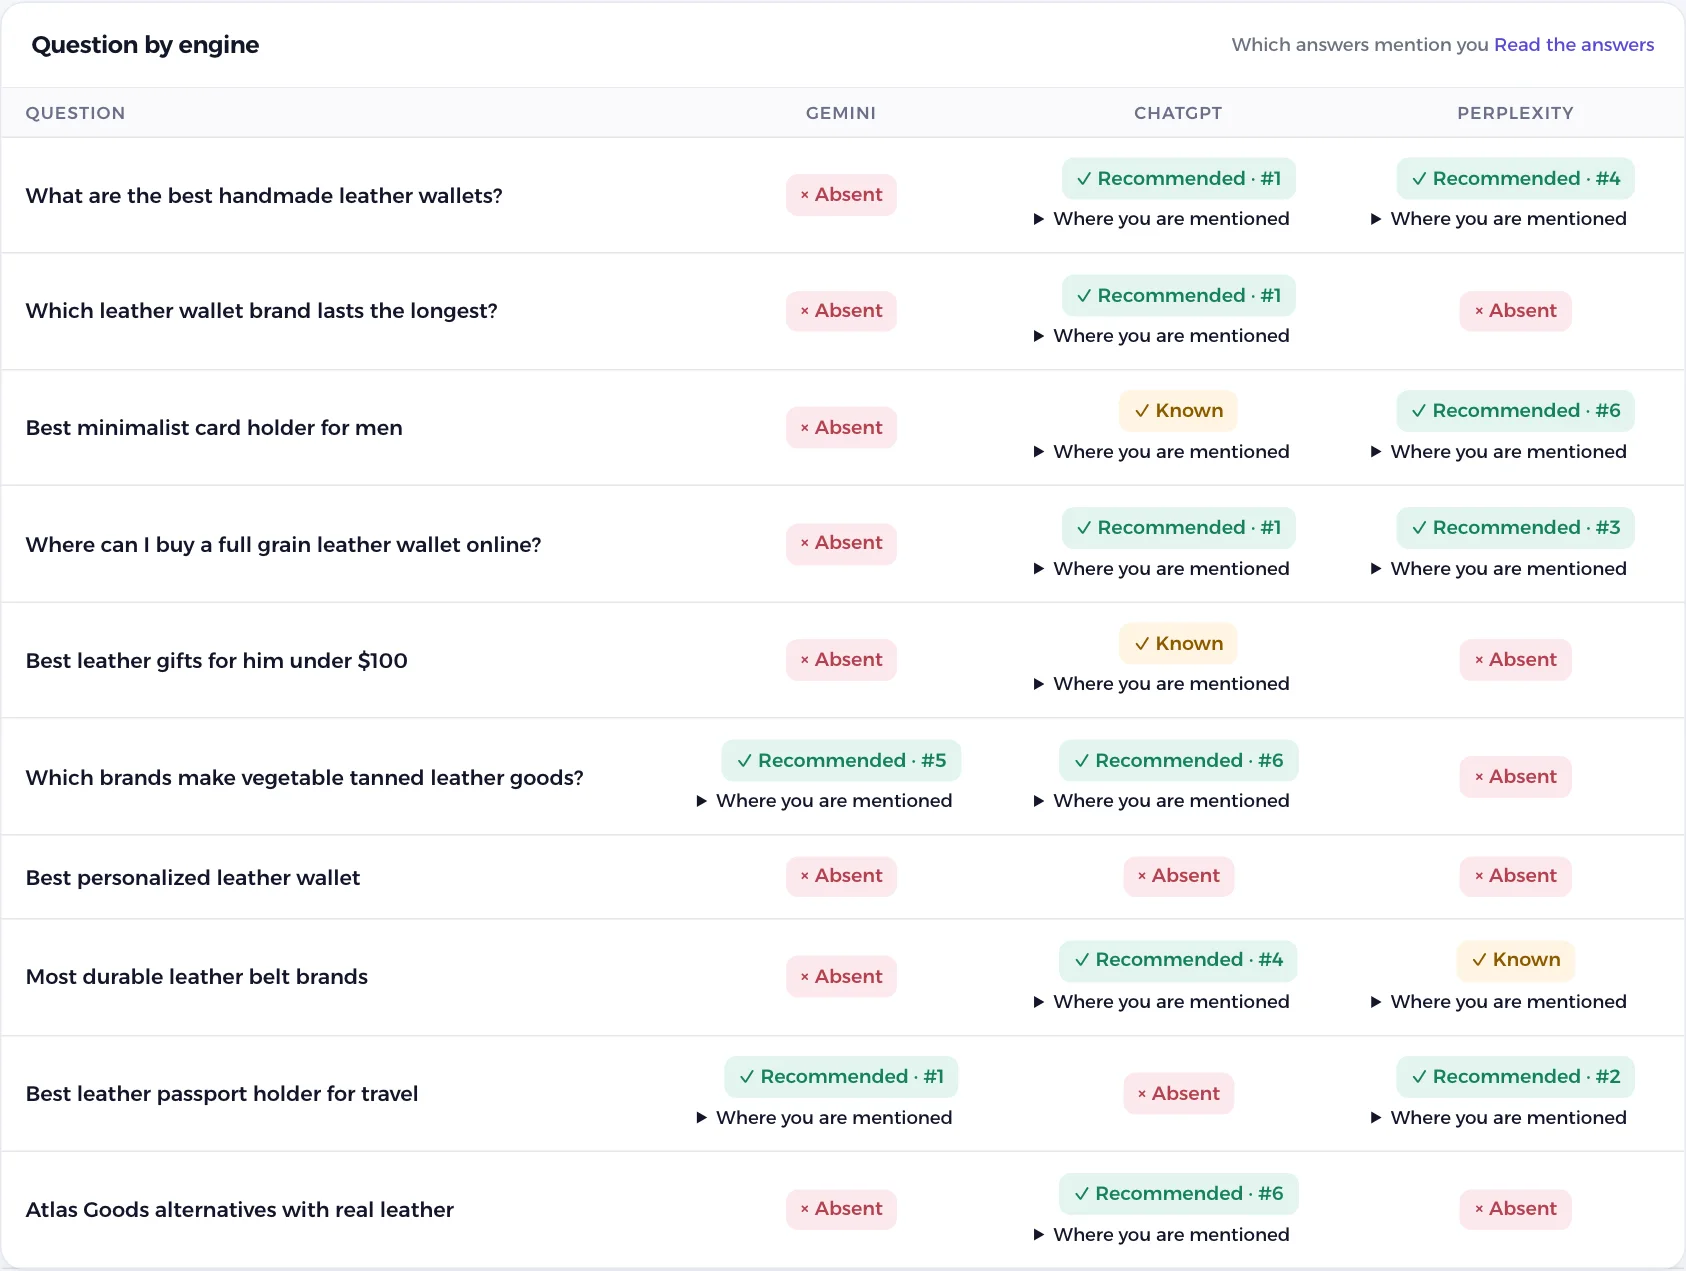The height and width of the screenshot is (1271, 1686).
Task: Click the question 'Most durable leather belt brands'
Action: pyautogui.click(x=197, y=976)
